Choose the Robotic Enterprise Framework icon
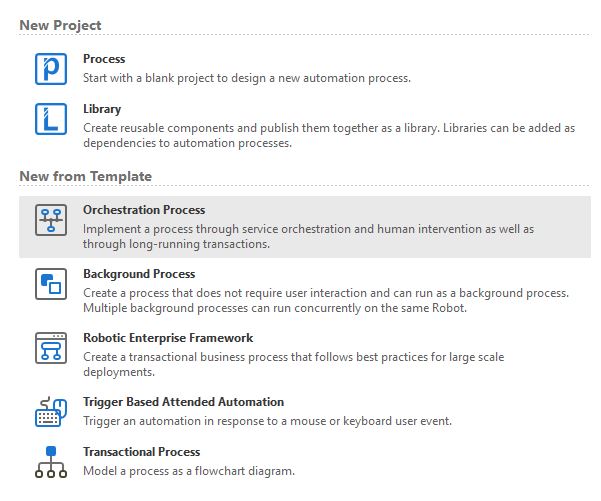Viewport: 601px width, 501px height. point(51,348)
